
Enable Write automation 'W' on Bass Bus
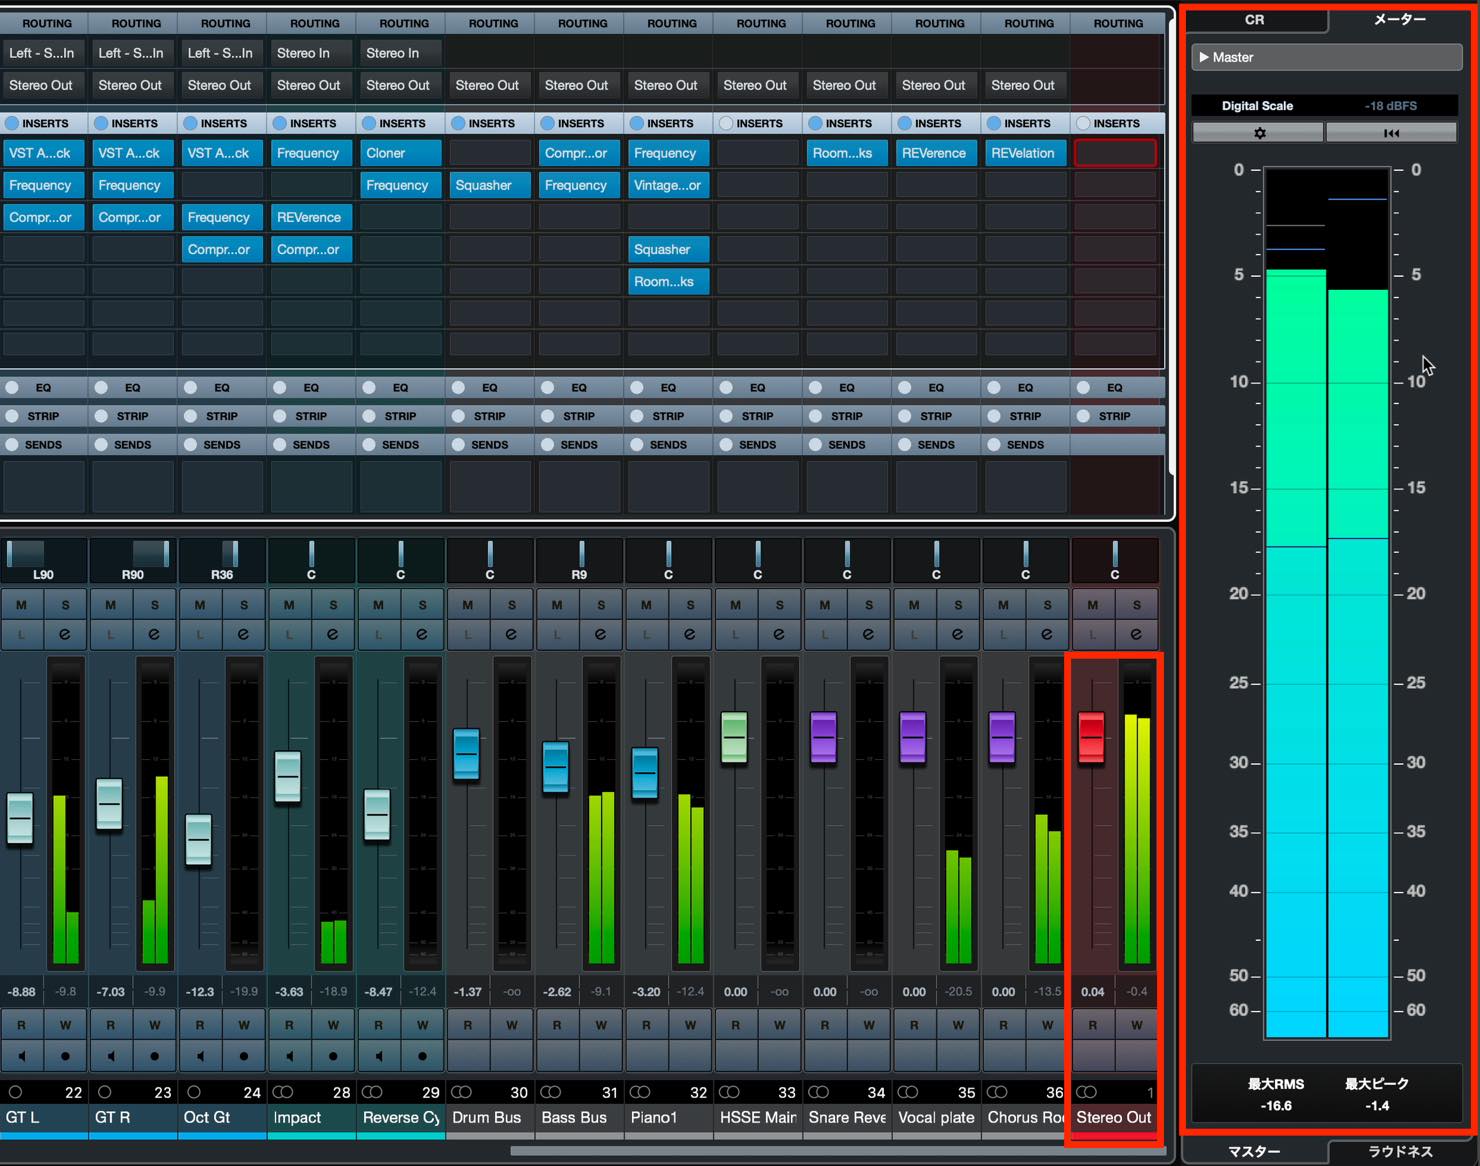click(601, 1025)
